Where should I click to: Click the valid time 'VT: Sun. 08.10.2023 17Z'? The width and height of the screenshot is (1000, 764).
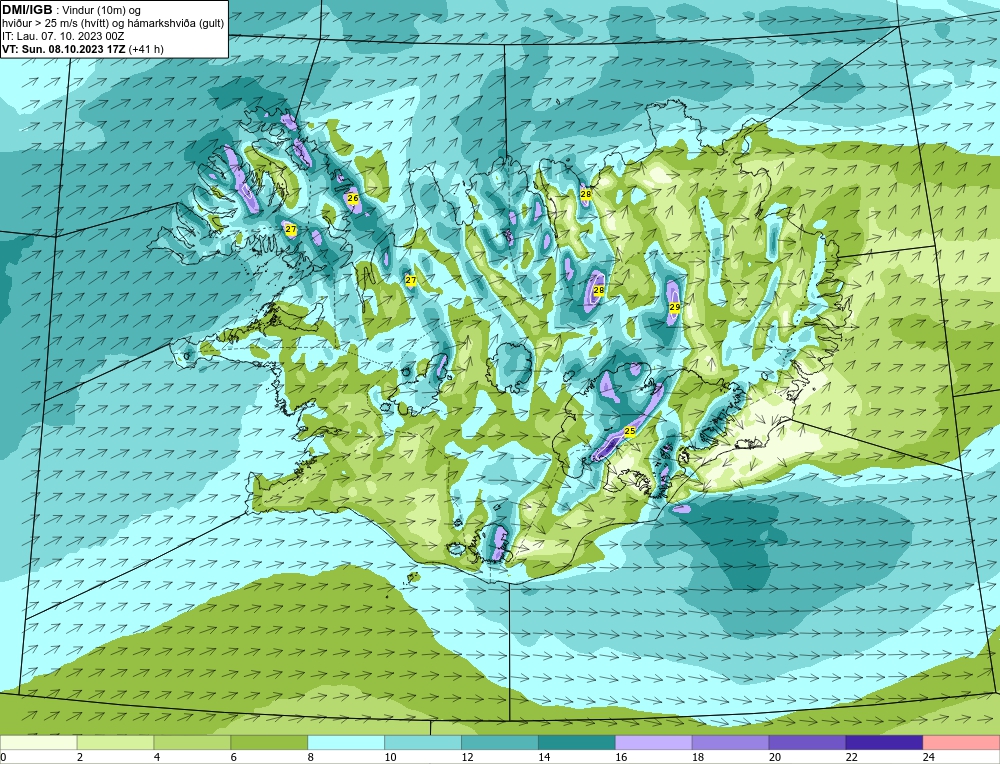tap(64, 49)
